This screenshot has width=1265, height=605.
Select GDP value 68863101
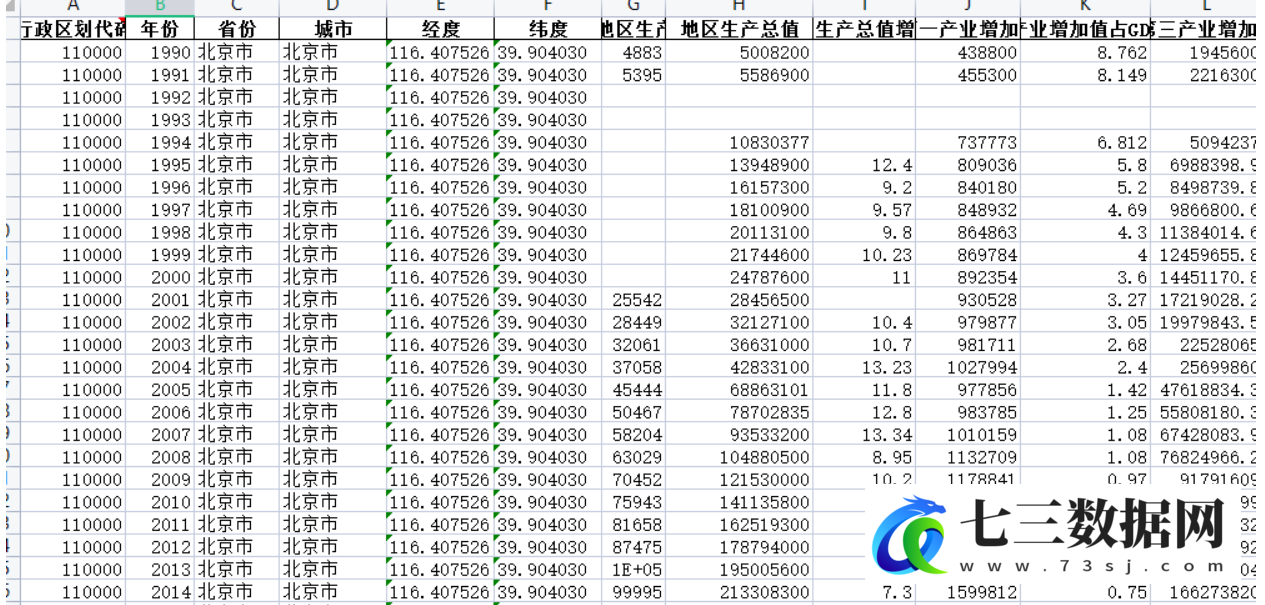point(739,390)
